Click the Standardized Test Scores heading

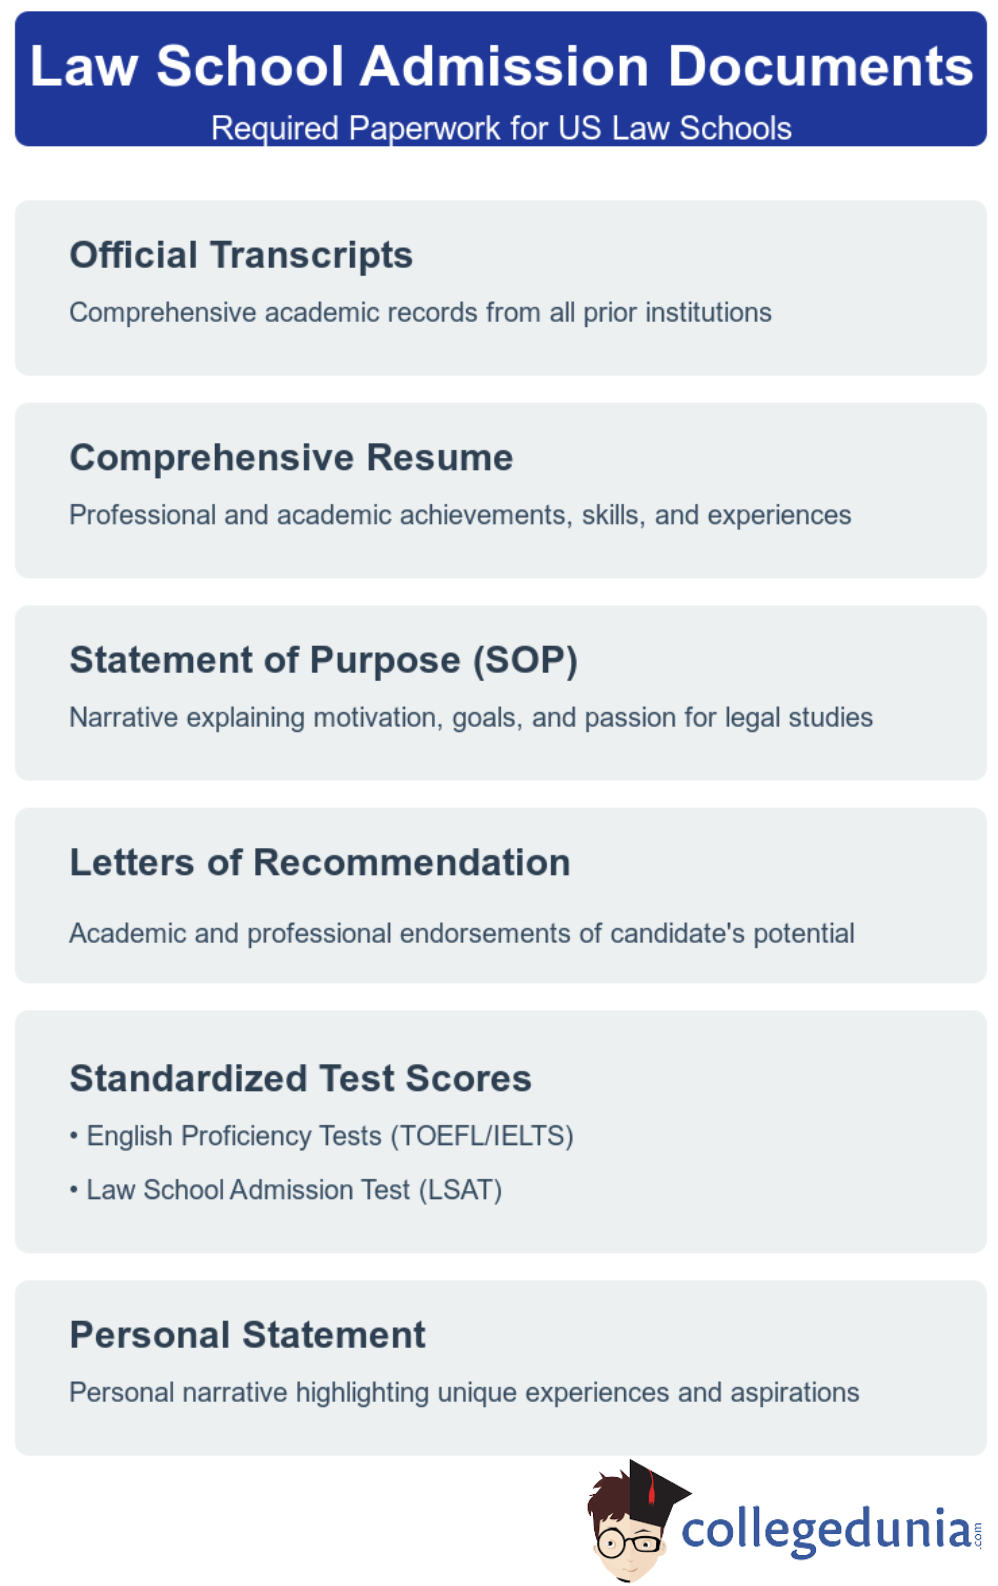(300, 1078)
